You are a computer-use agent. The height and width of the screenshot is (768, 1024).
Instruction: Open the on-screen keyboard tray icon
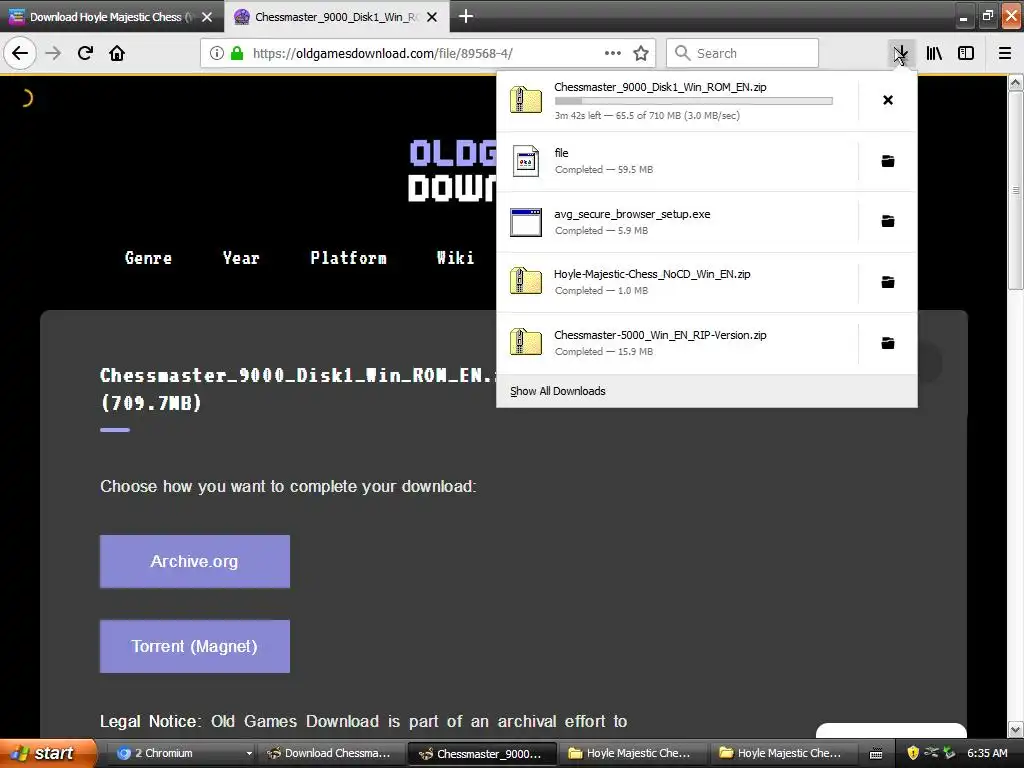(x=876, y=754)
